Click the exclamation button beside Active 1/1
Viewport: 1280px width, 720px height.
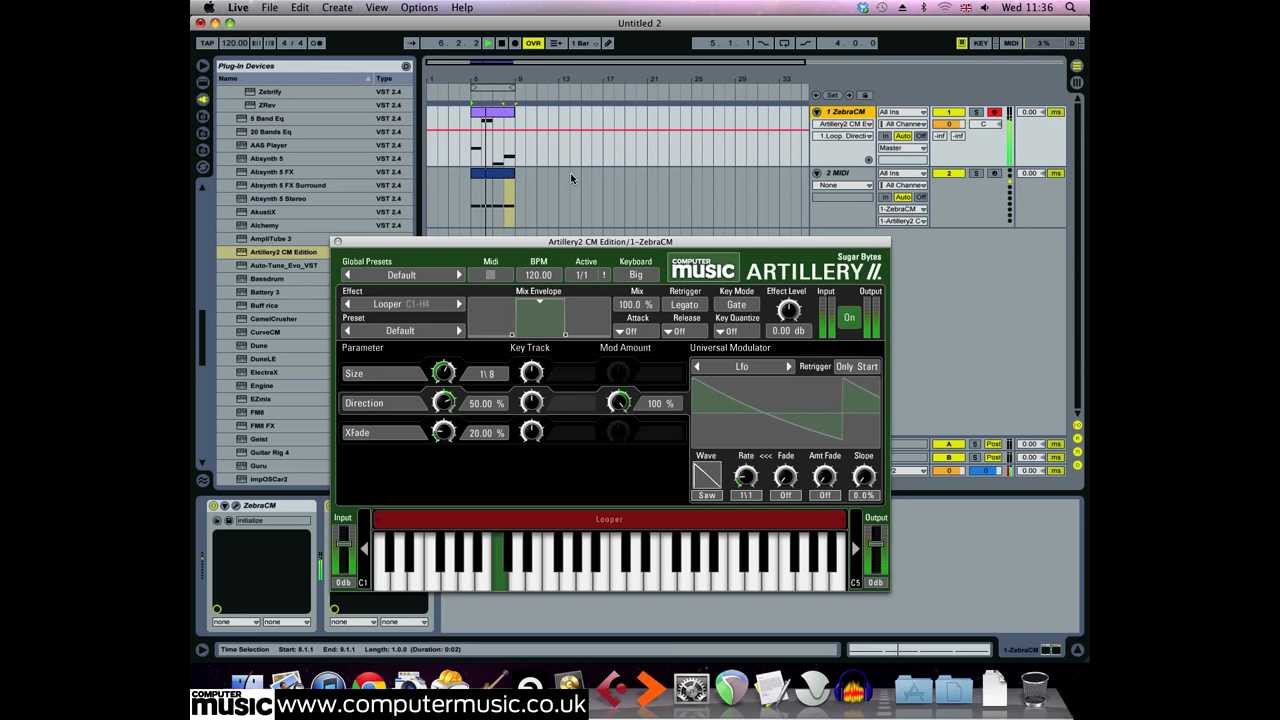click(604, 275)
